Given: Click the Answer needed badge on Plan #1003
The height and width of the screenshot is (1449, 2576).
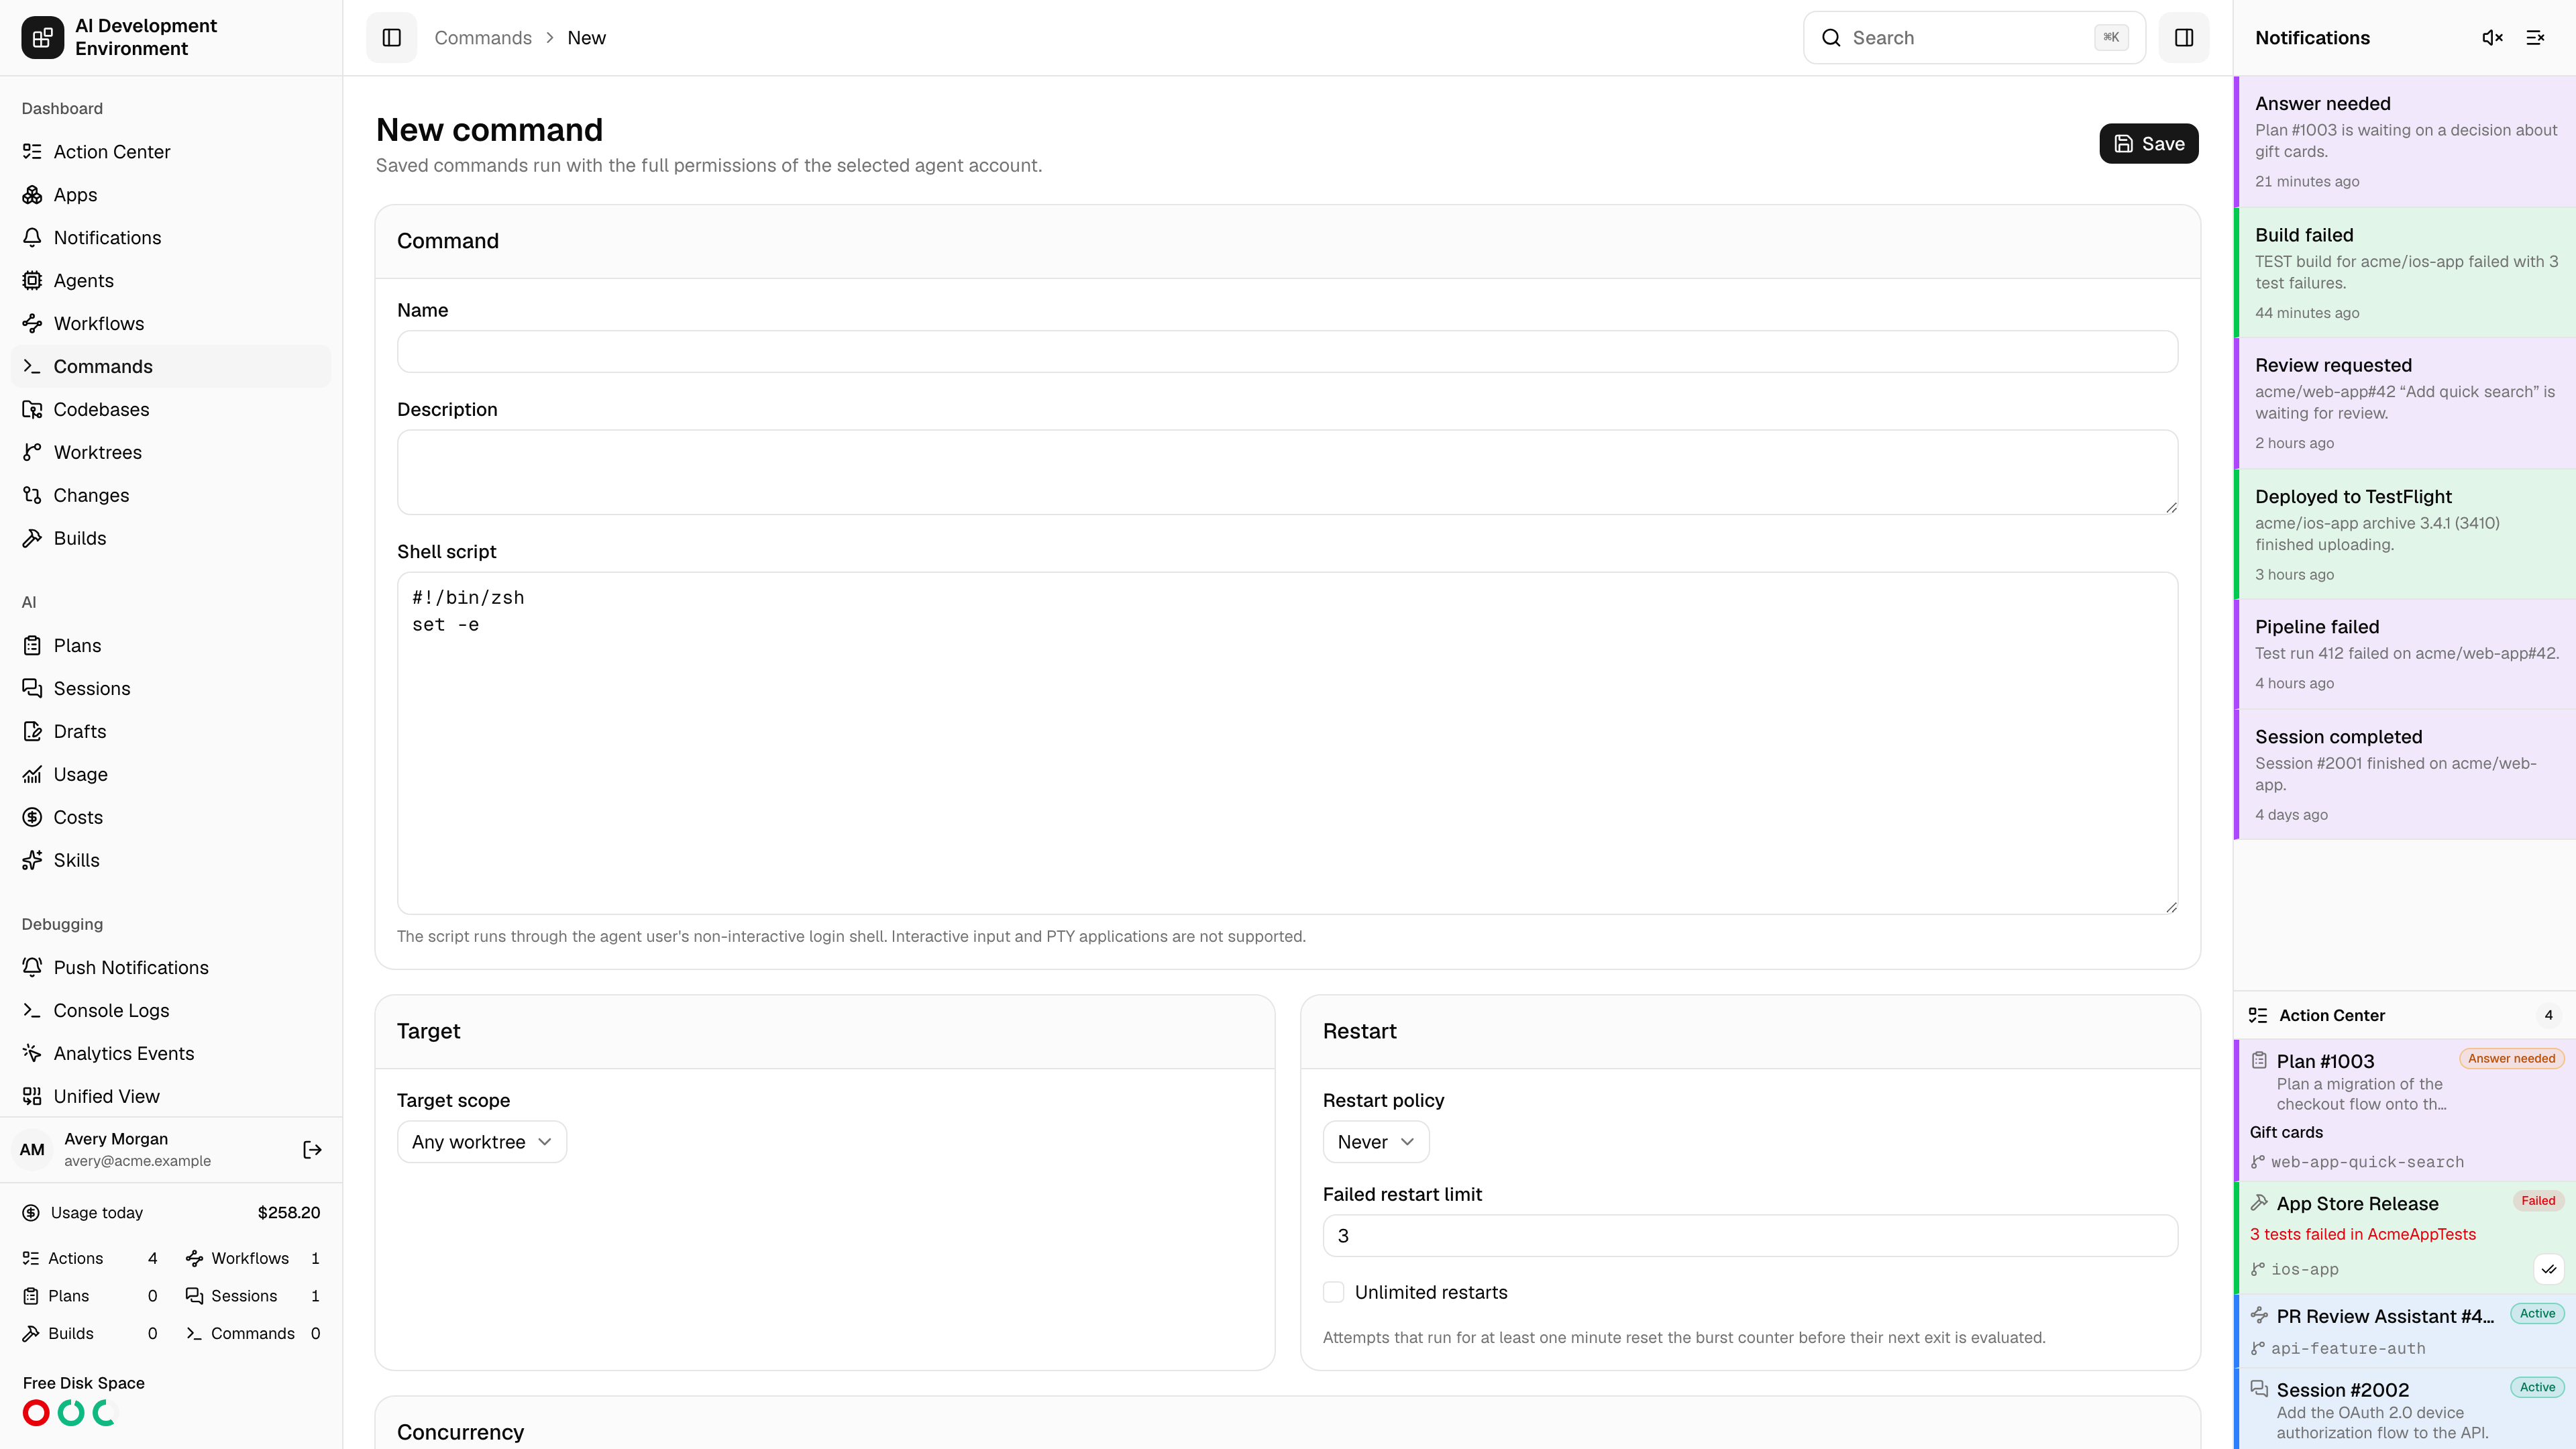Looking at the screenshot, I should [2511, 1059].
